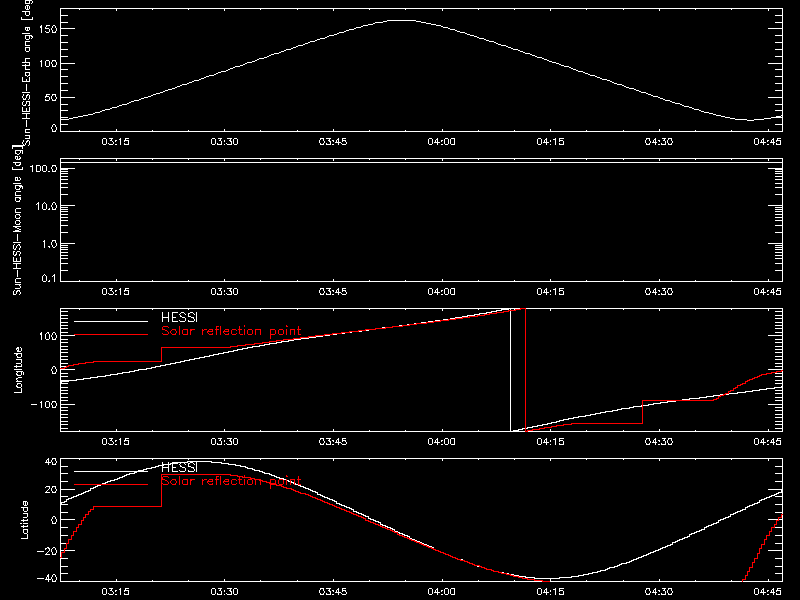Screen dimensions: 800x600
Task: Click red legend line in Latitude plot
Action: (x=111, y=485)
